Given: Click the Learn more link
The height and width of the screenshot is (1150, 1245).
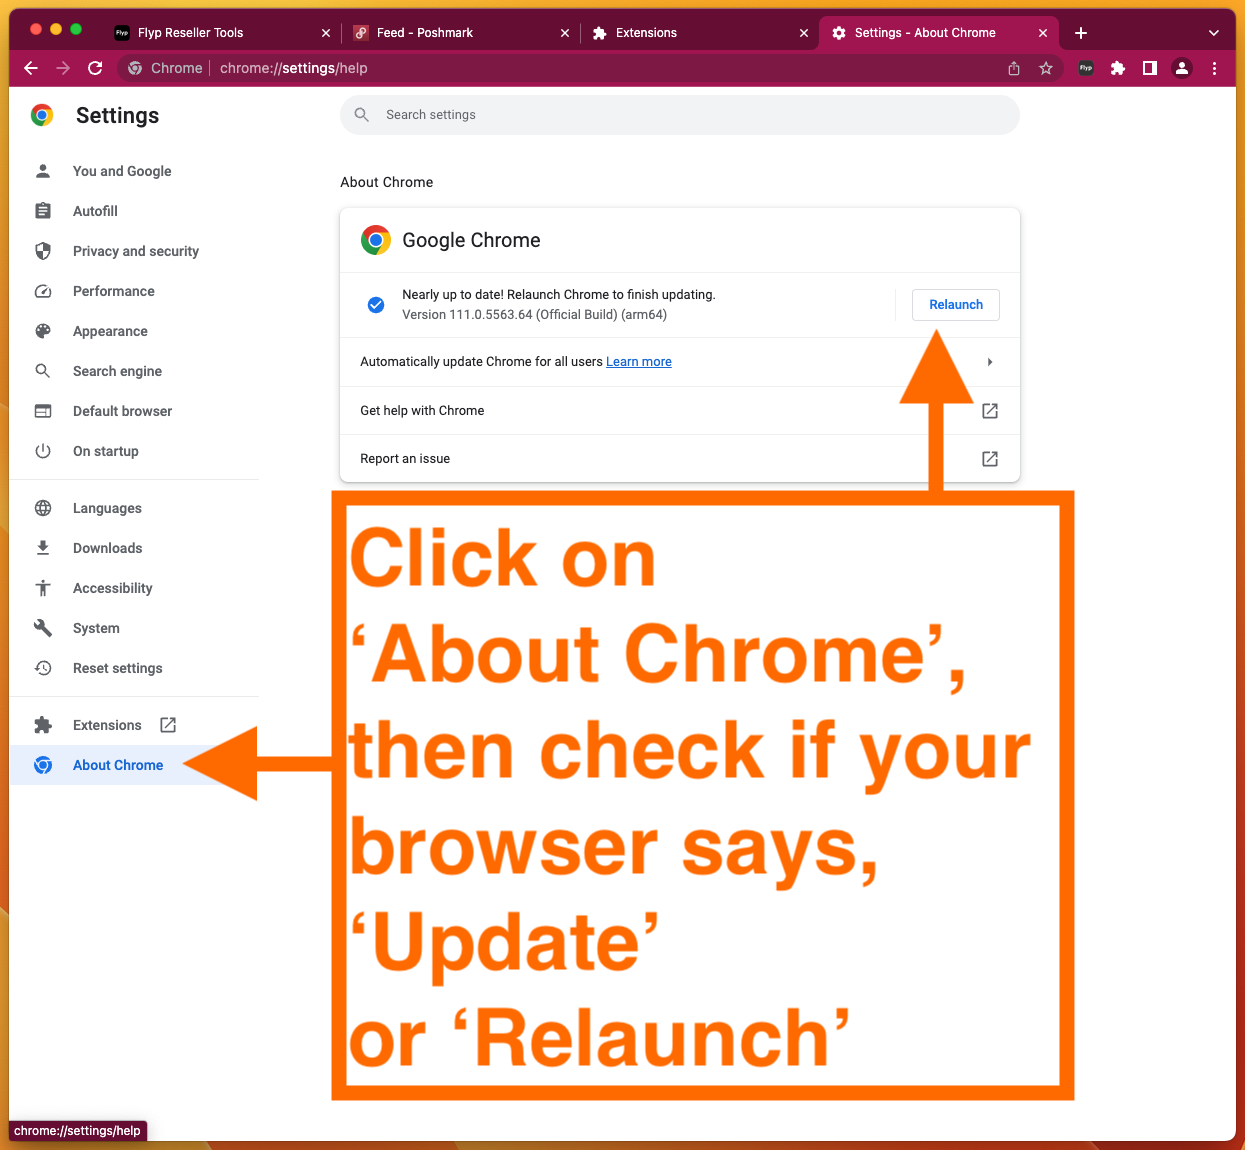Looking at the screenshot, I should (639, 362).
